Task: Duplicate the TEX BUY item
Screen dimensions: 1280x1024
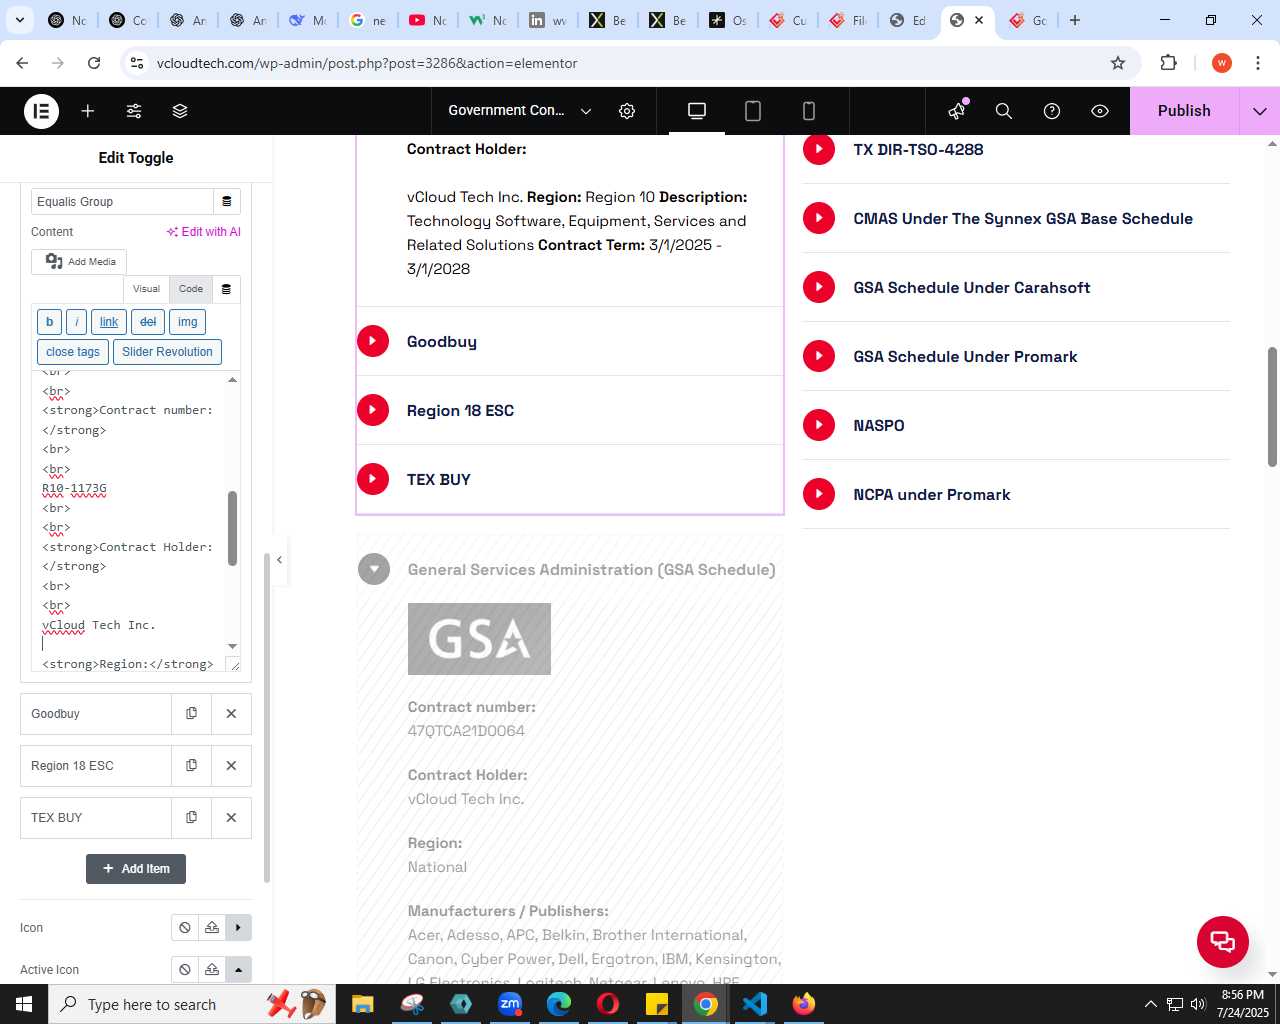Action: point(191,818)
